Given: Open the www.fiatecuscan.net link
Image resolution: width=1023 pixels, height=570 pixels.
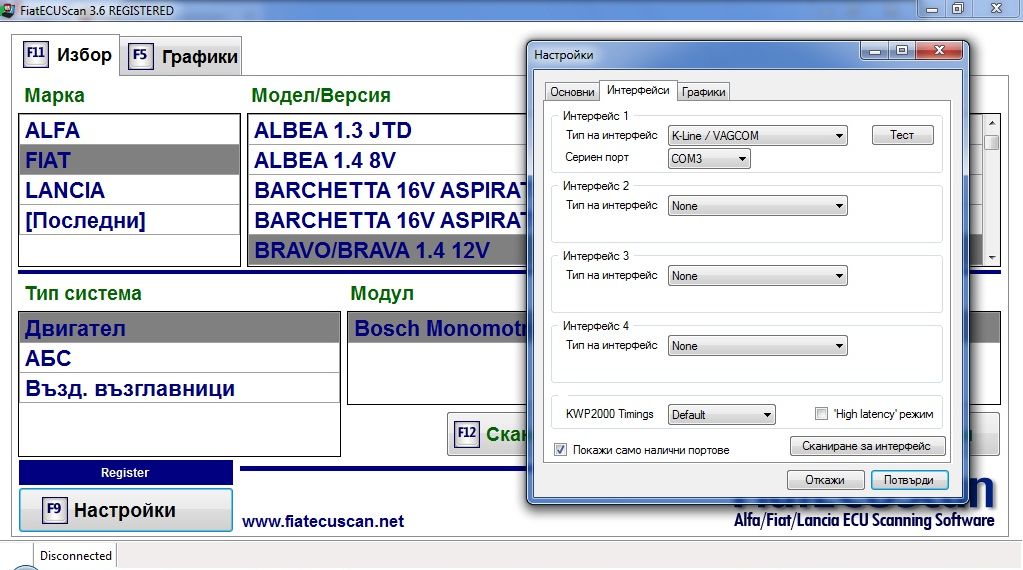Looking at the screenshot, I should point(323,521).
